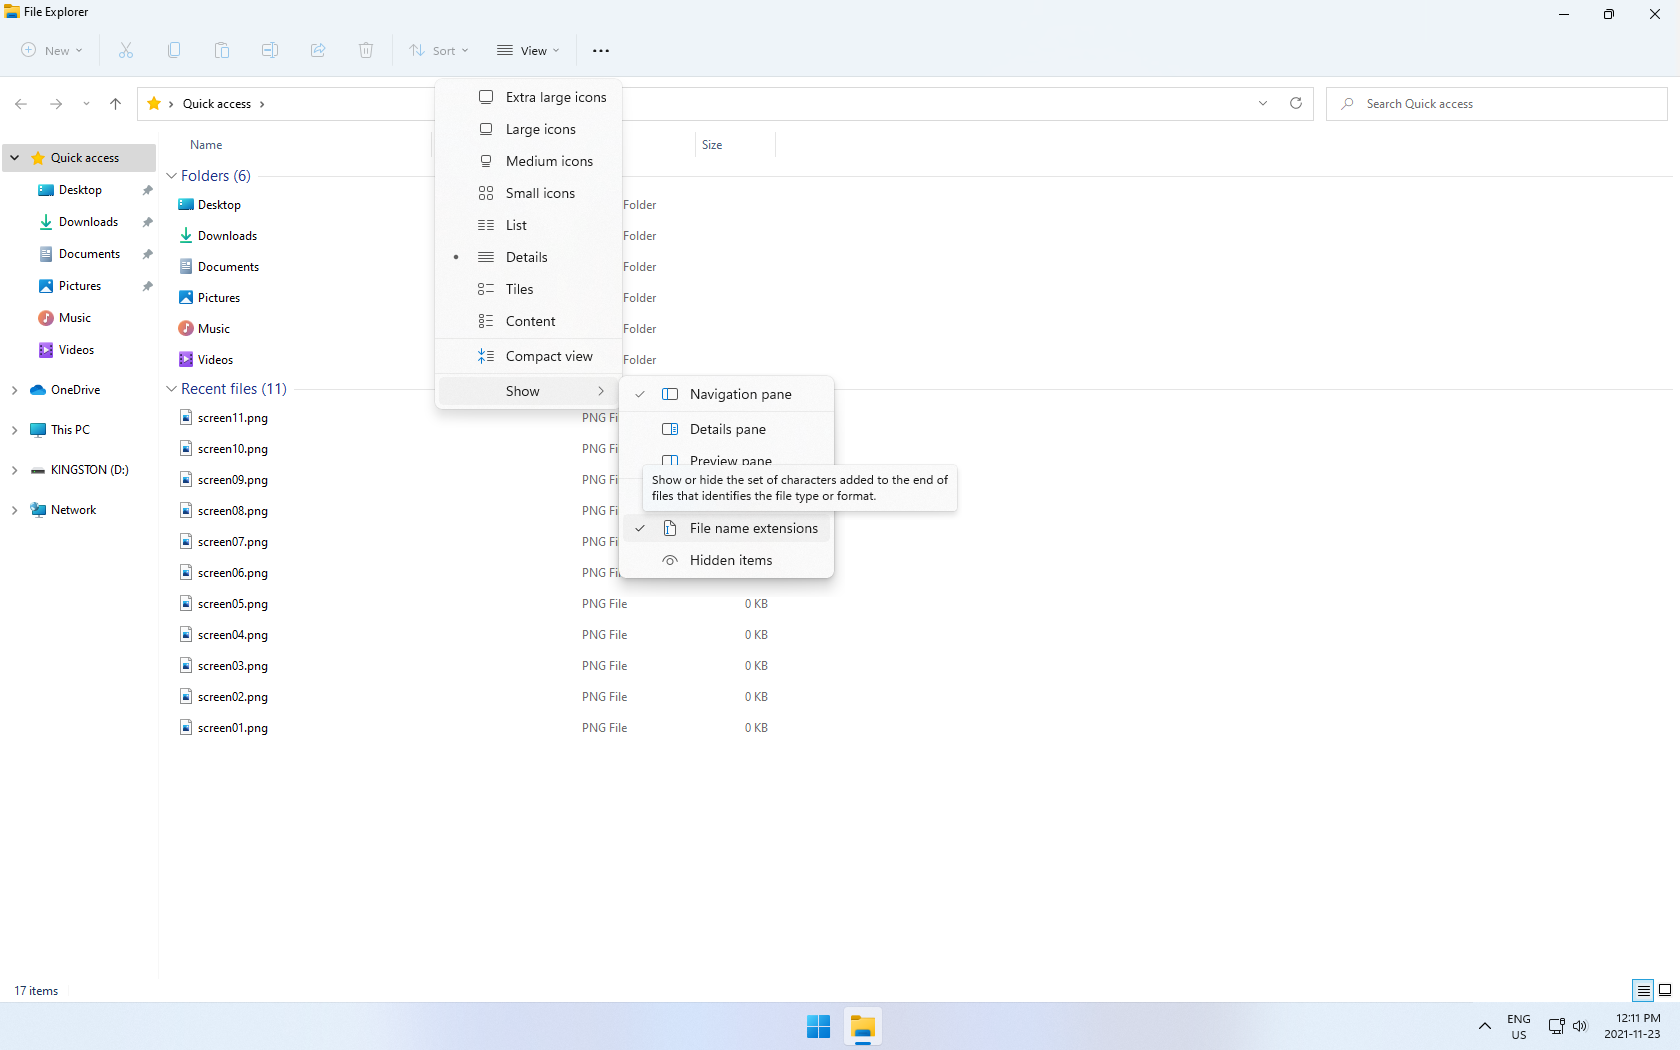Click the Refresh icon beside address bar
Image resolution: width=1680 pixels, height=1050 pixels.
coord(1296,103)
